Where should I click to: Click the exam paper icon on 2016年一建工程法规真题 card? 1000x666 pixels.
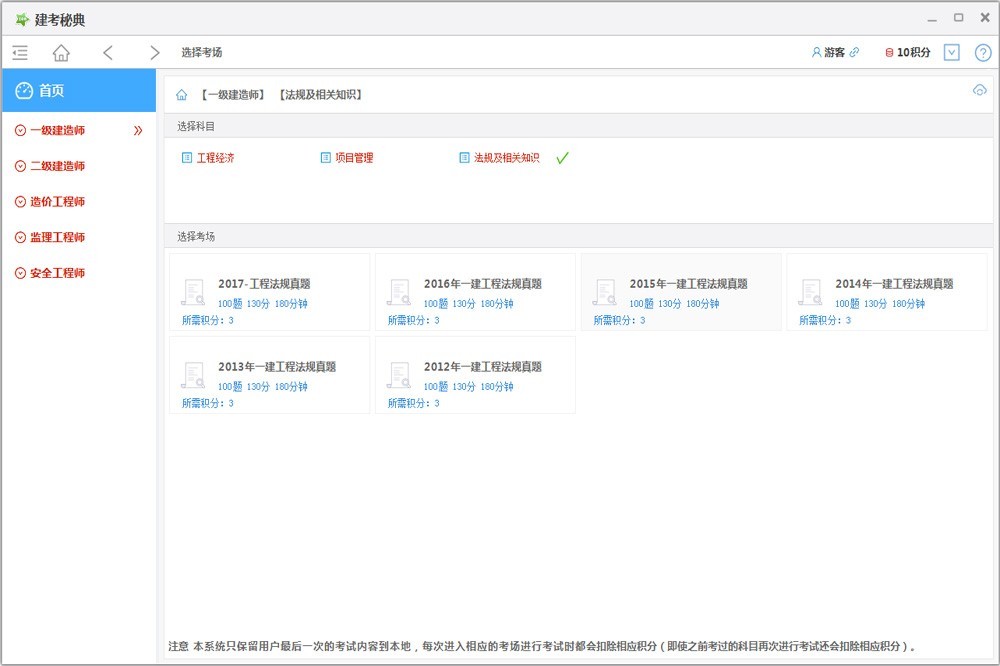pos(399,292)
